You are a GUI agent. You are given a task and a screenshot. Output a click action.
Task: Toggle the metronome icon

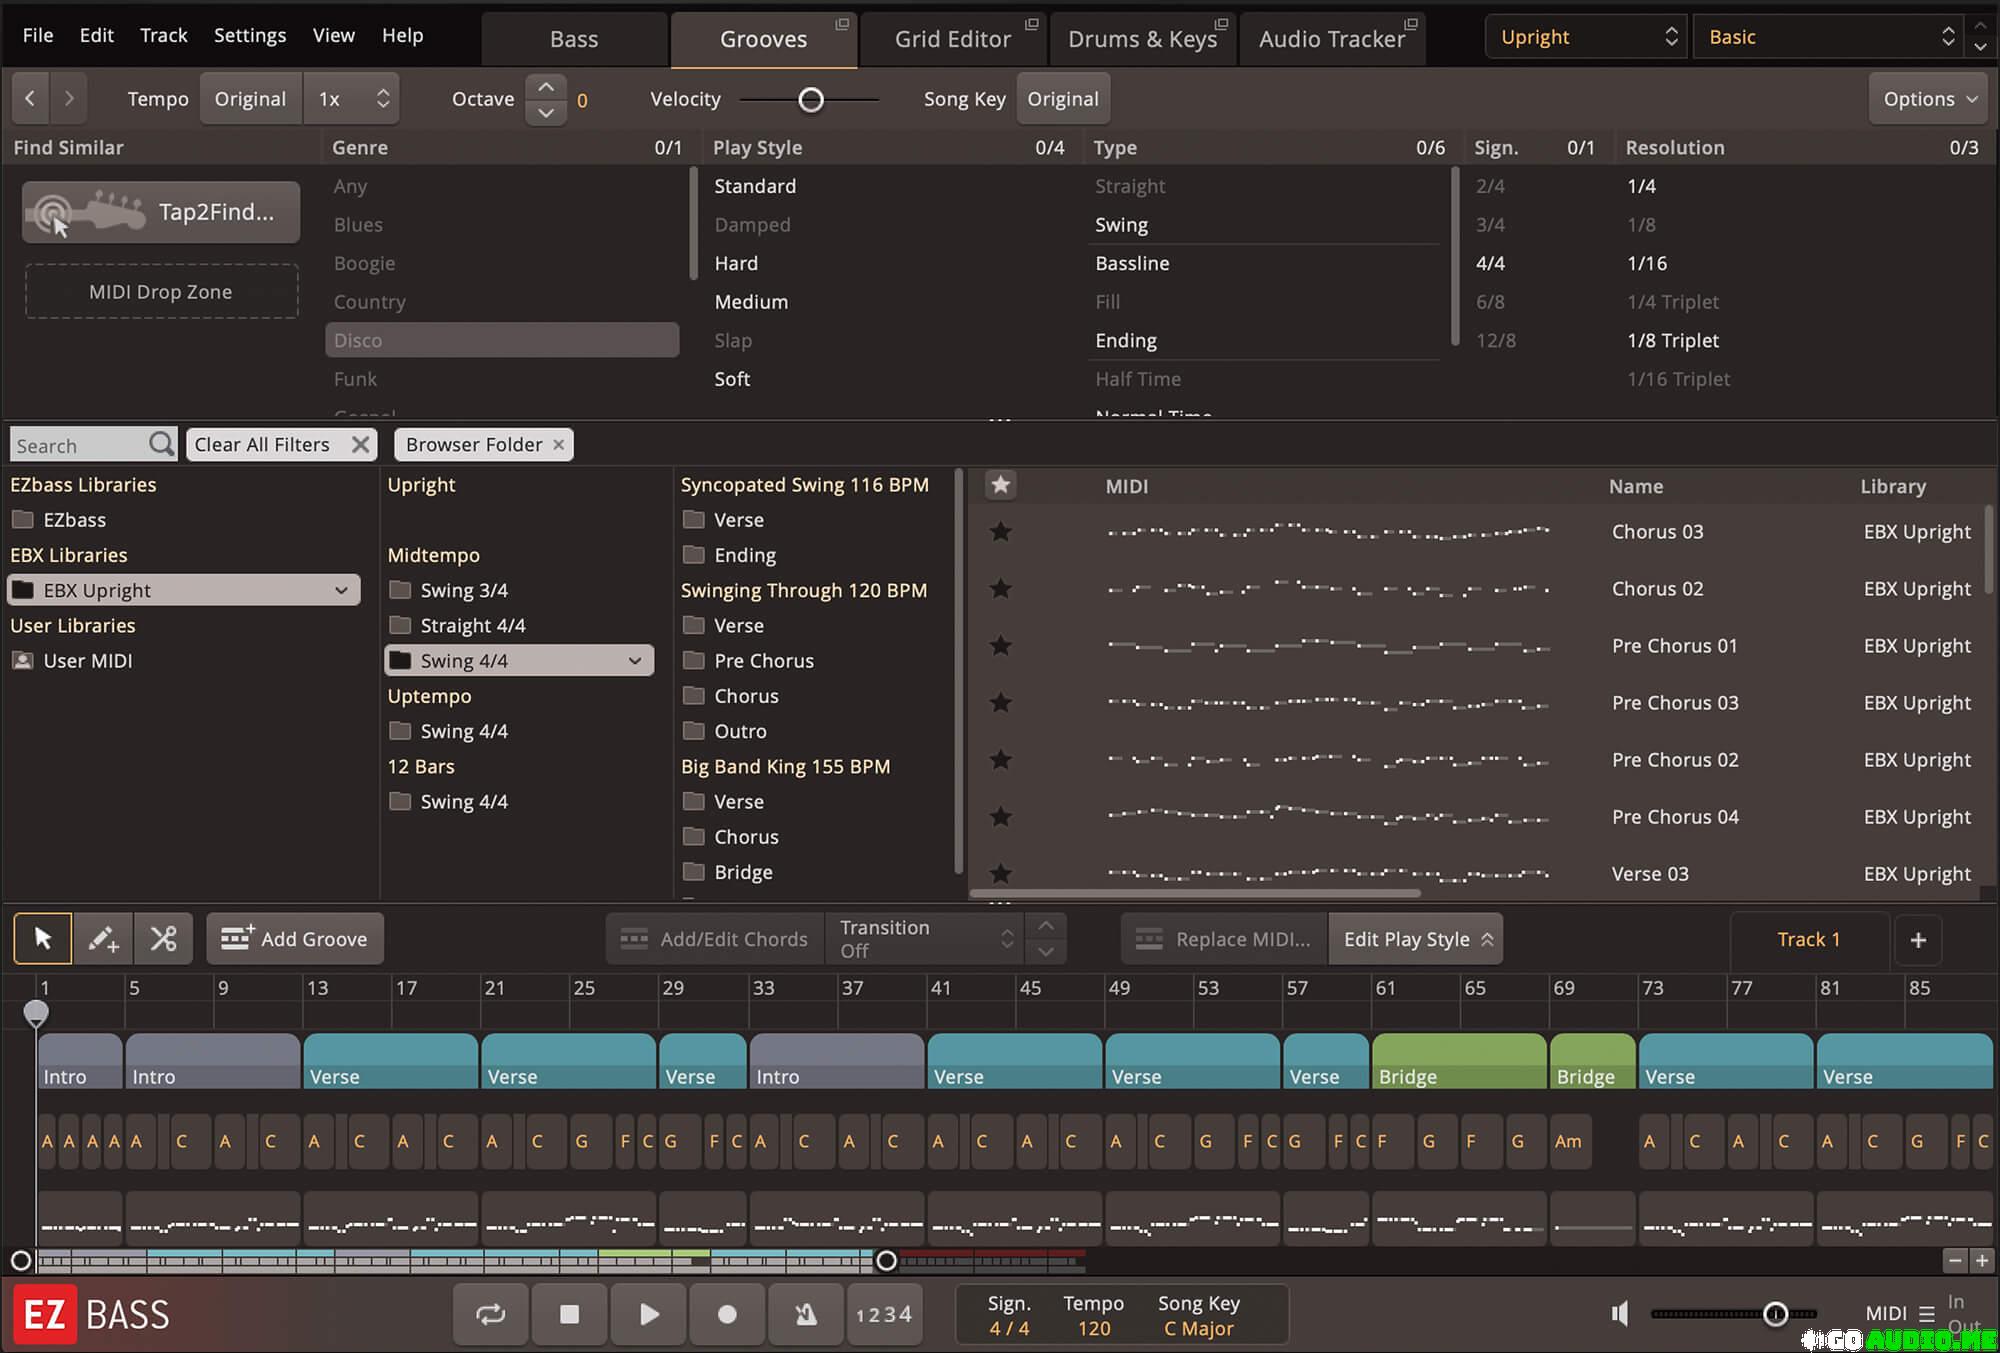806,1314
